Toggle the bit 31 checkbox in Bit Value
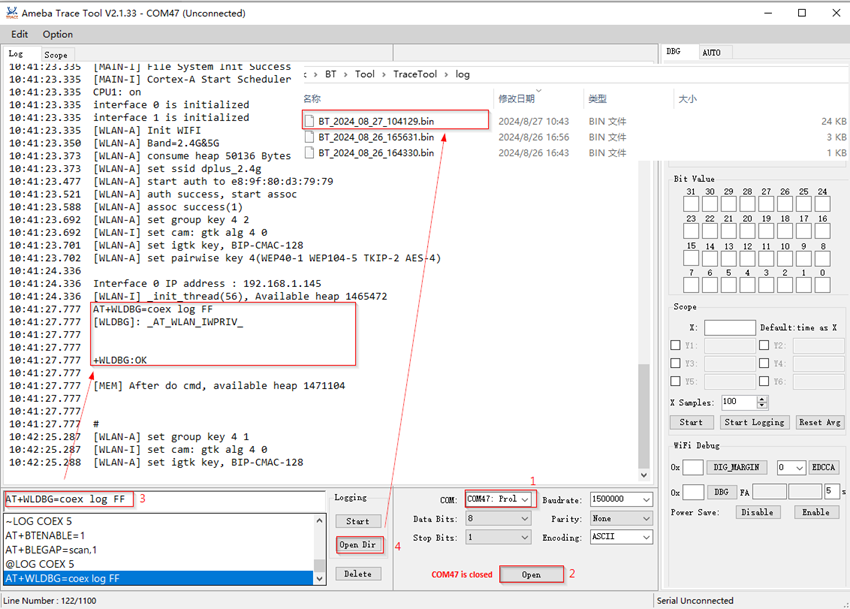 pyautogui.click(x=690, y=204)
